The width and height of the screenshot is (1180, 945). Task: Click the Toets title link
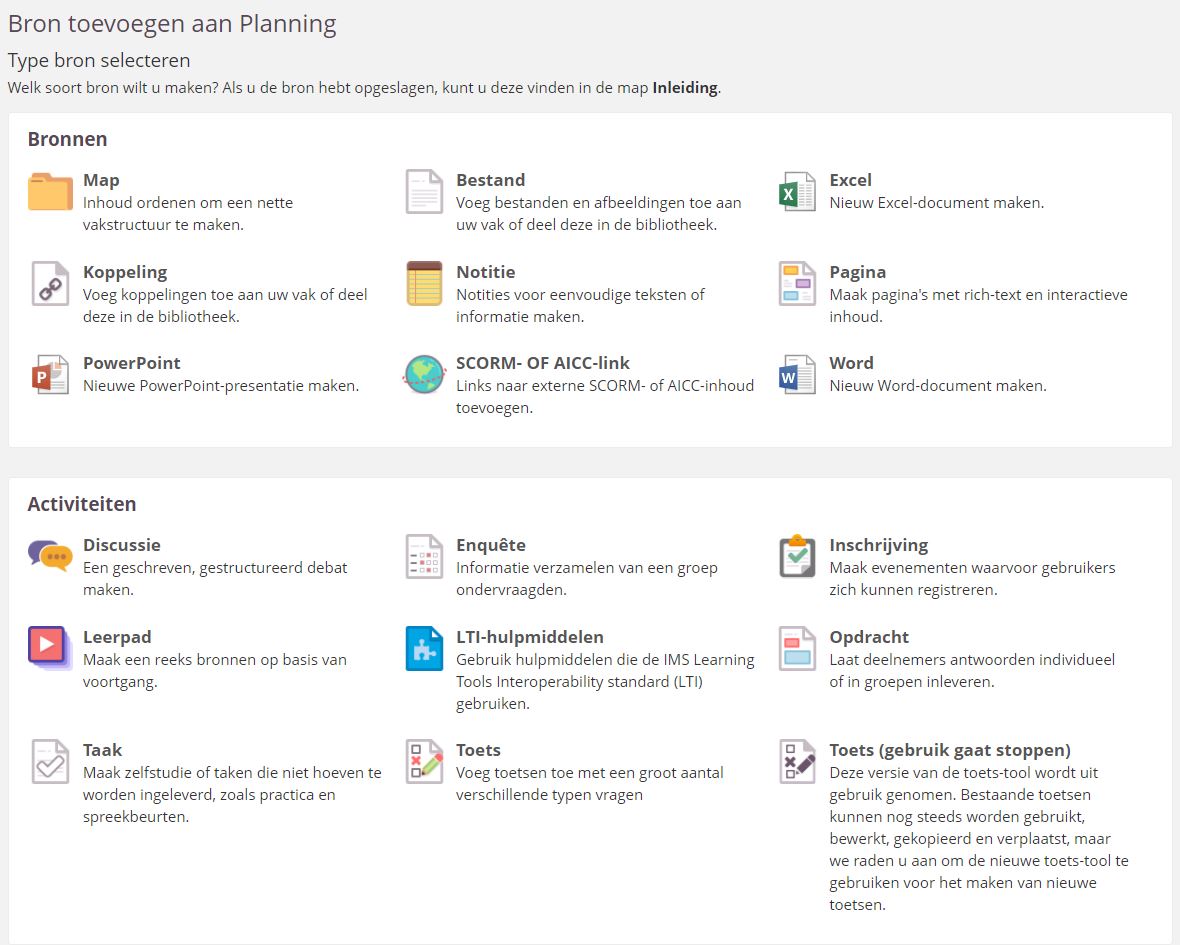tap(478, 750)
